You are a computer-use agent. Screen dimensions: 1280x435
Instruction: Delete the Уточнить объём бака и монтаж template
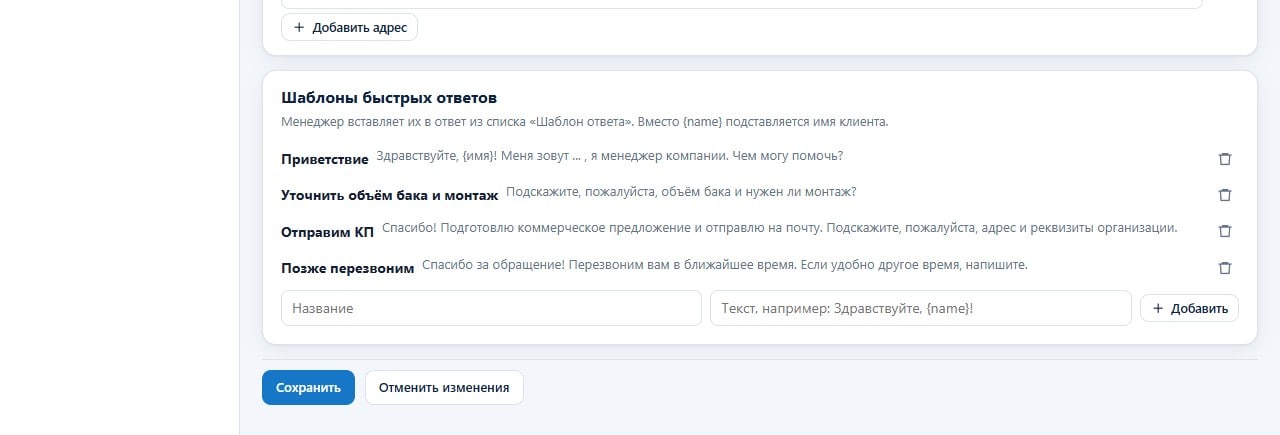(x=1225, y=195)
